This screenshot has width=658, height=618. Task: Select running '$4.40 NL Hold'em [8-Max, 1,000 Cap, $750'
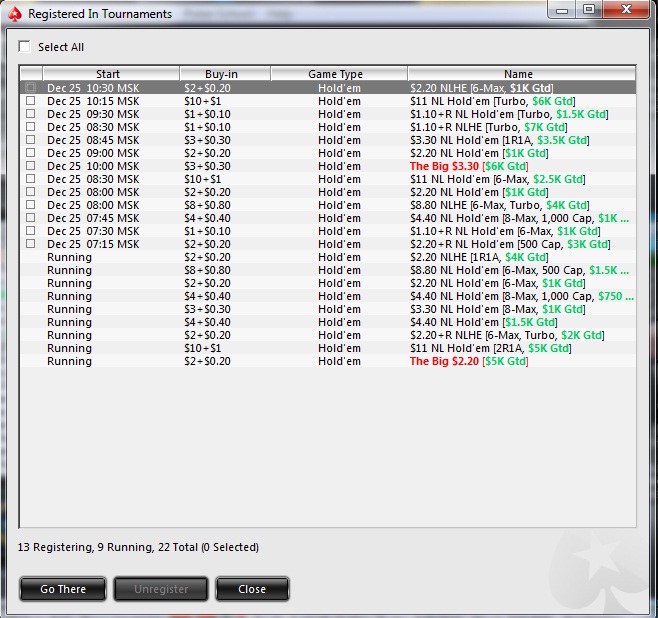(522, 296)
